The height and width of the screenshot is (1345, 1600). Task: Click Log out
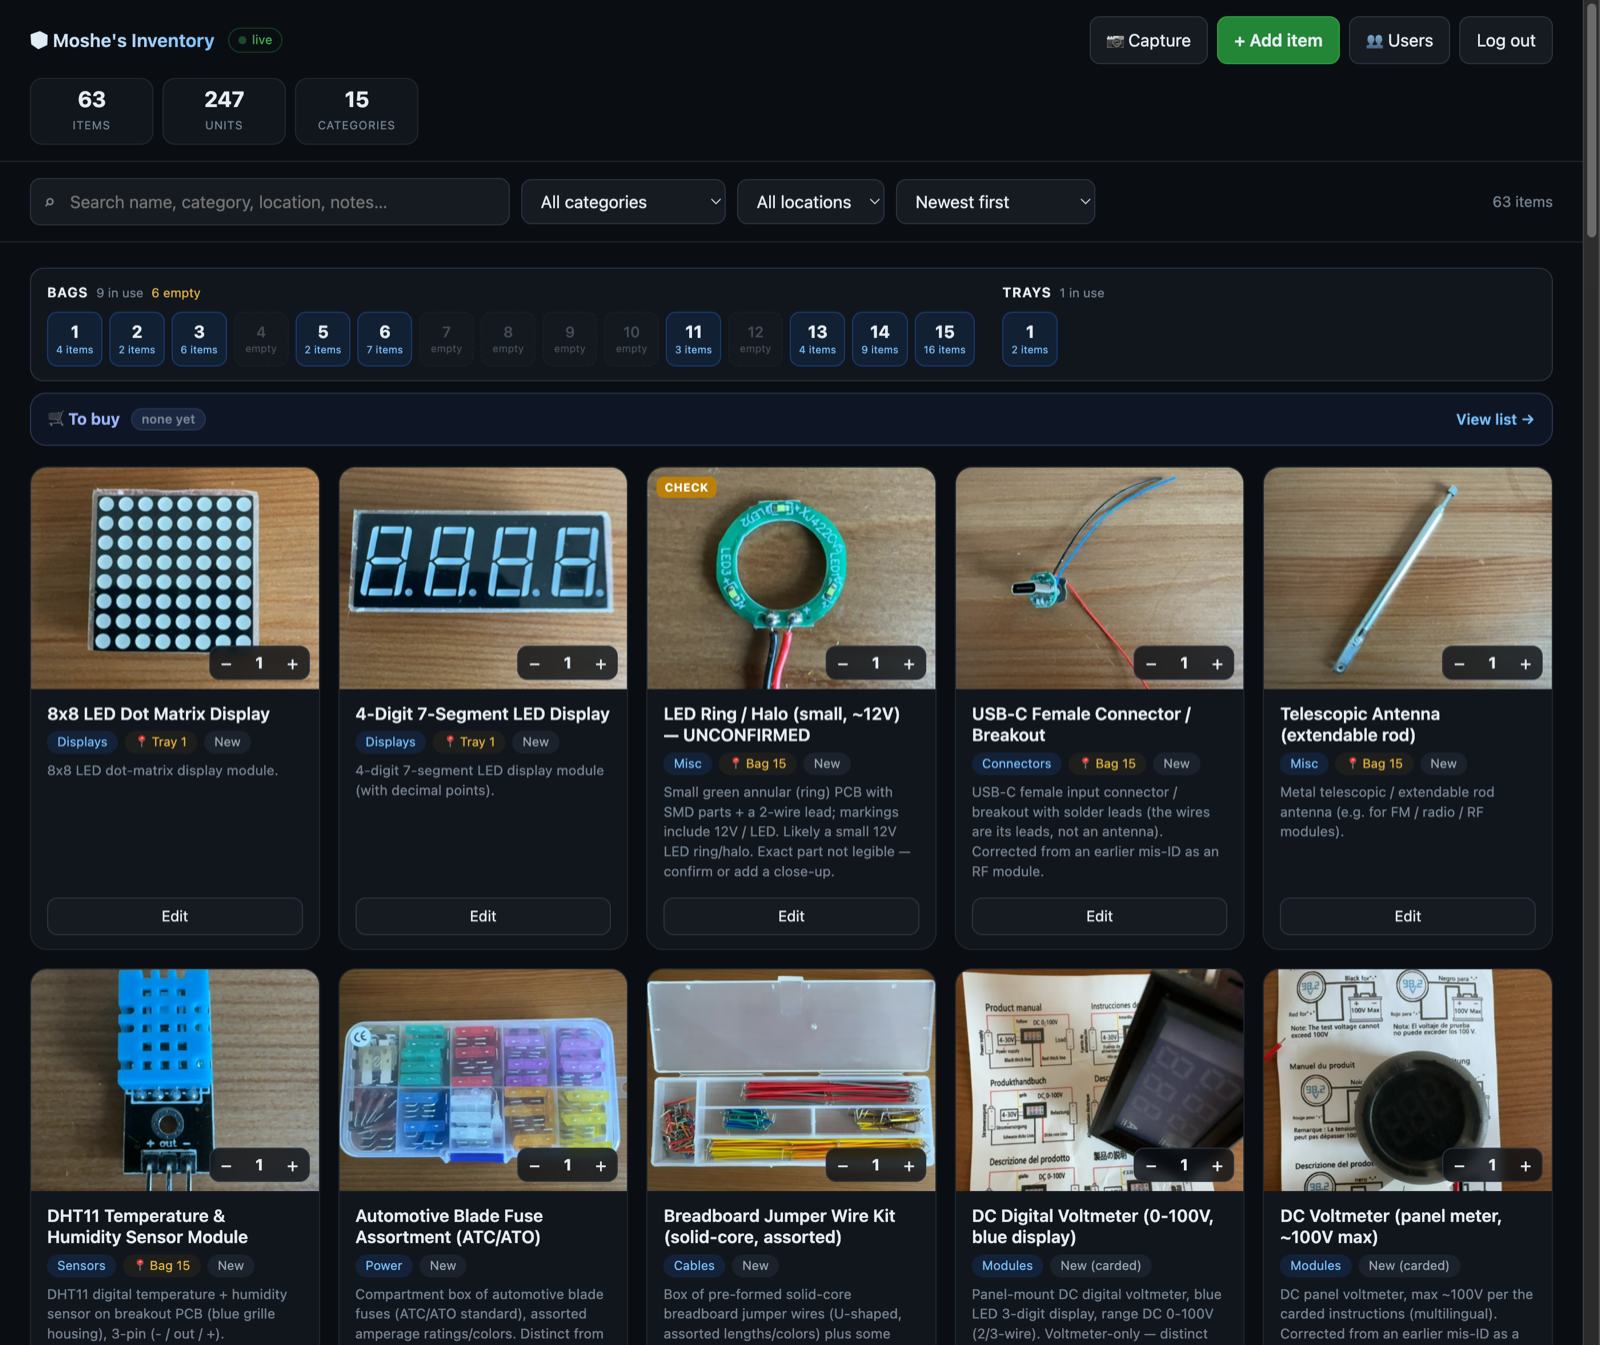point(1505,40)
